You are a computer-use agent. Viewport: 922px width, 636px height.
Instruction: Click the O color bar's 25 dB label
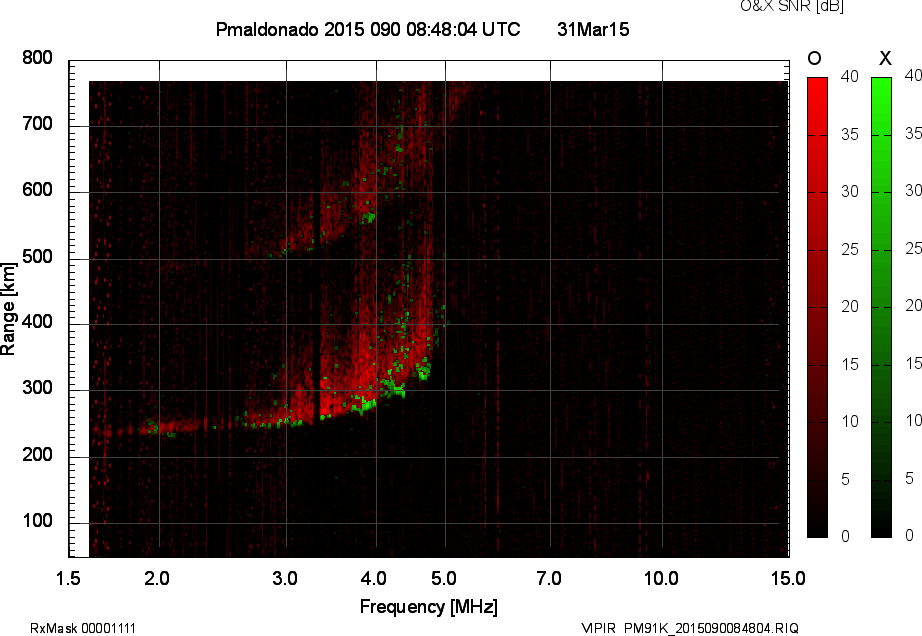(x=850, y=250)
